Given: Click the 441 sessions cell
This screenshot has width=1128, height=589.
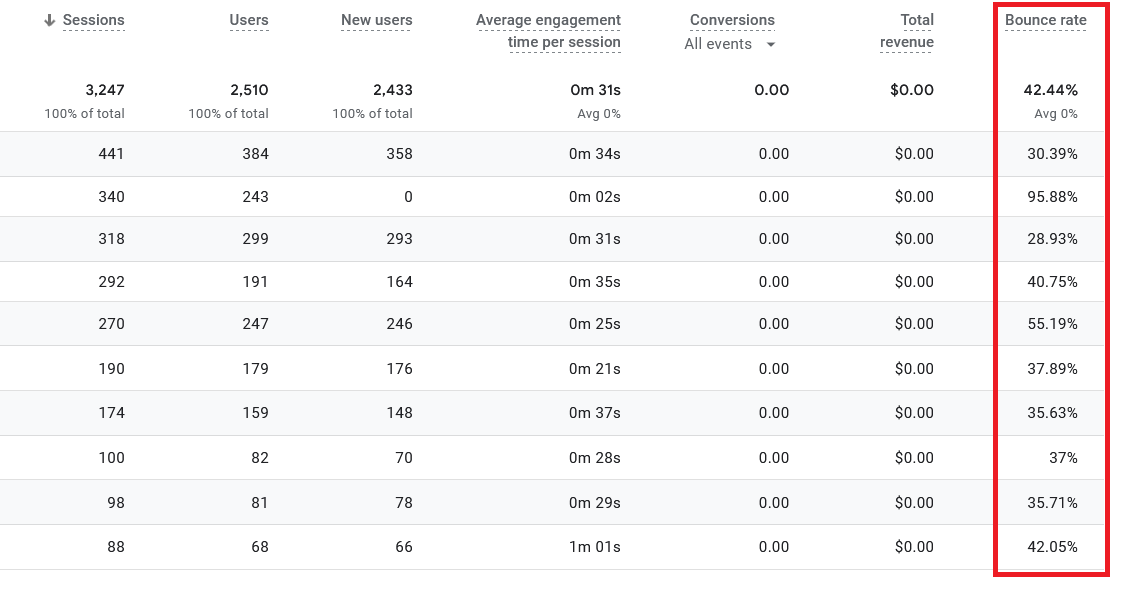Looking at the screenshot, I should point(111,154).
